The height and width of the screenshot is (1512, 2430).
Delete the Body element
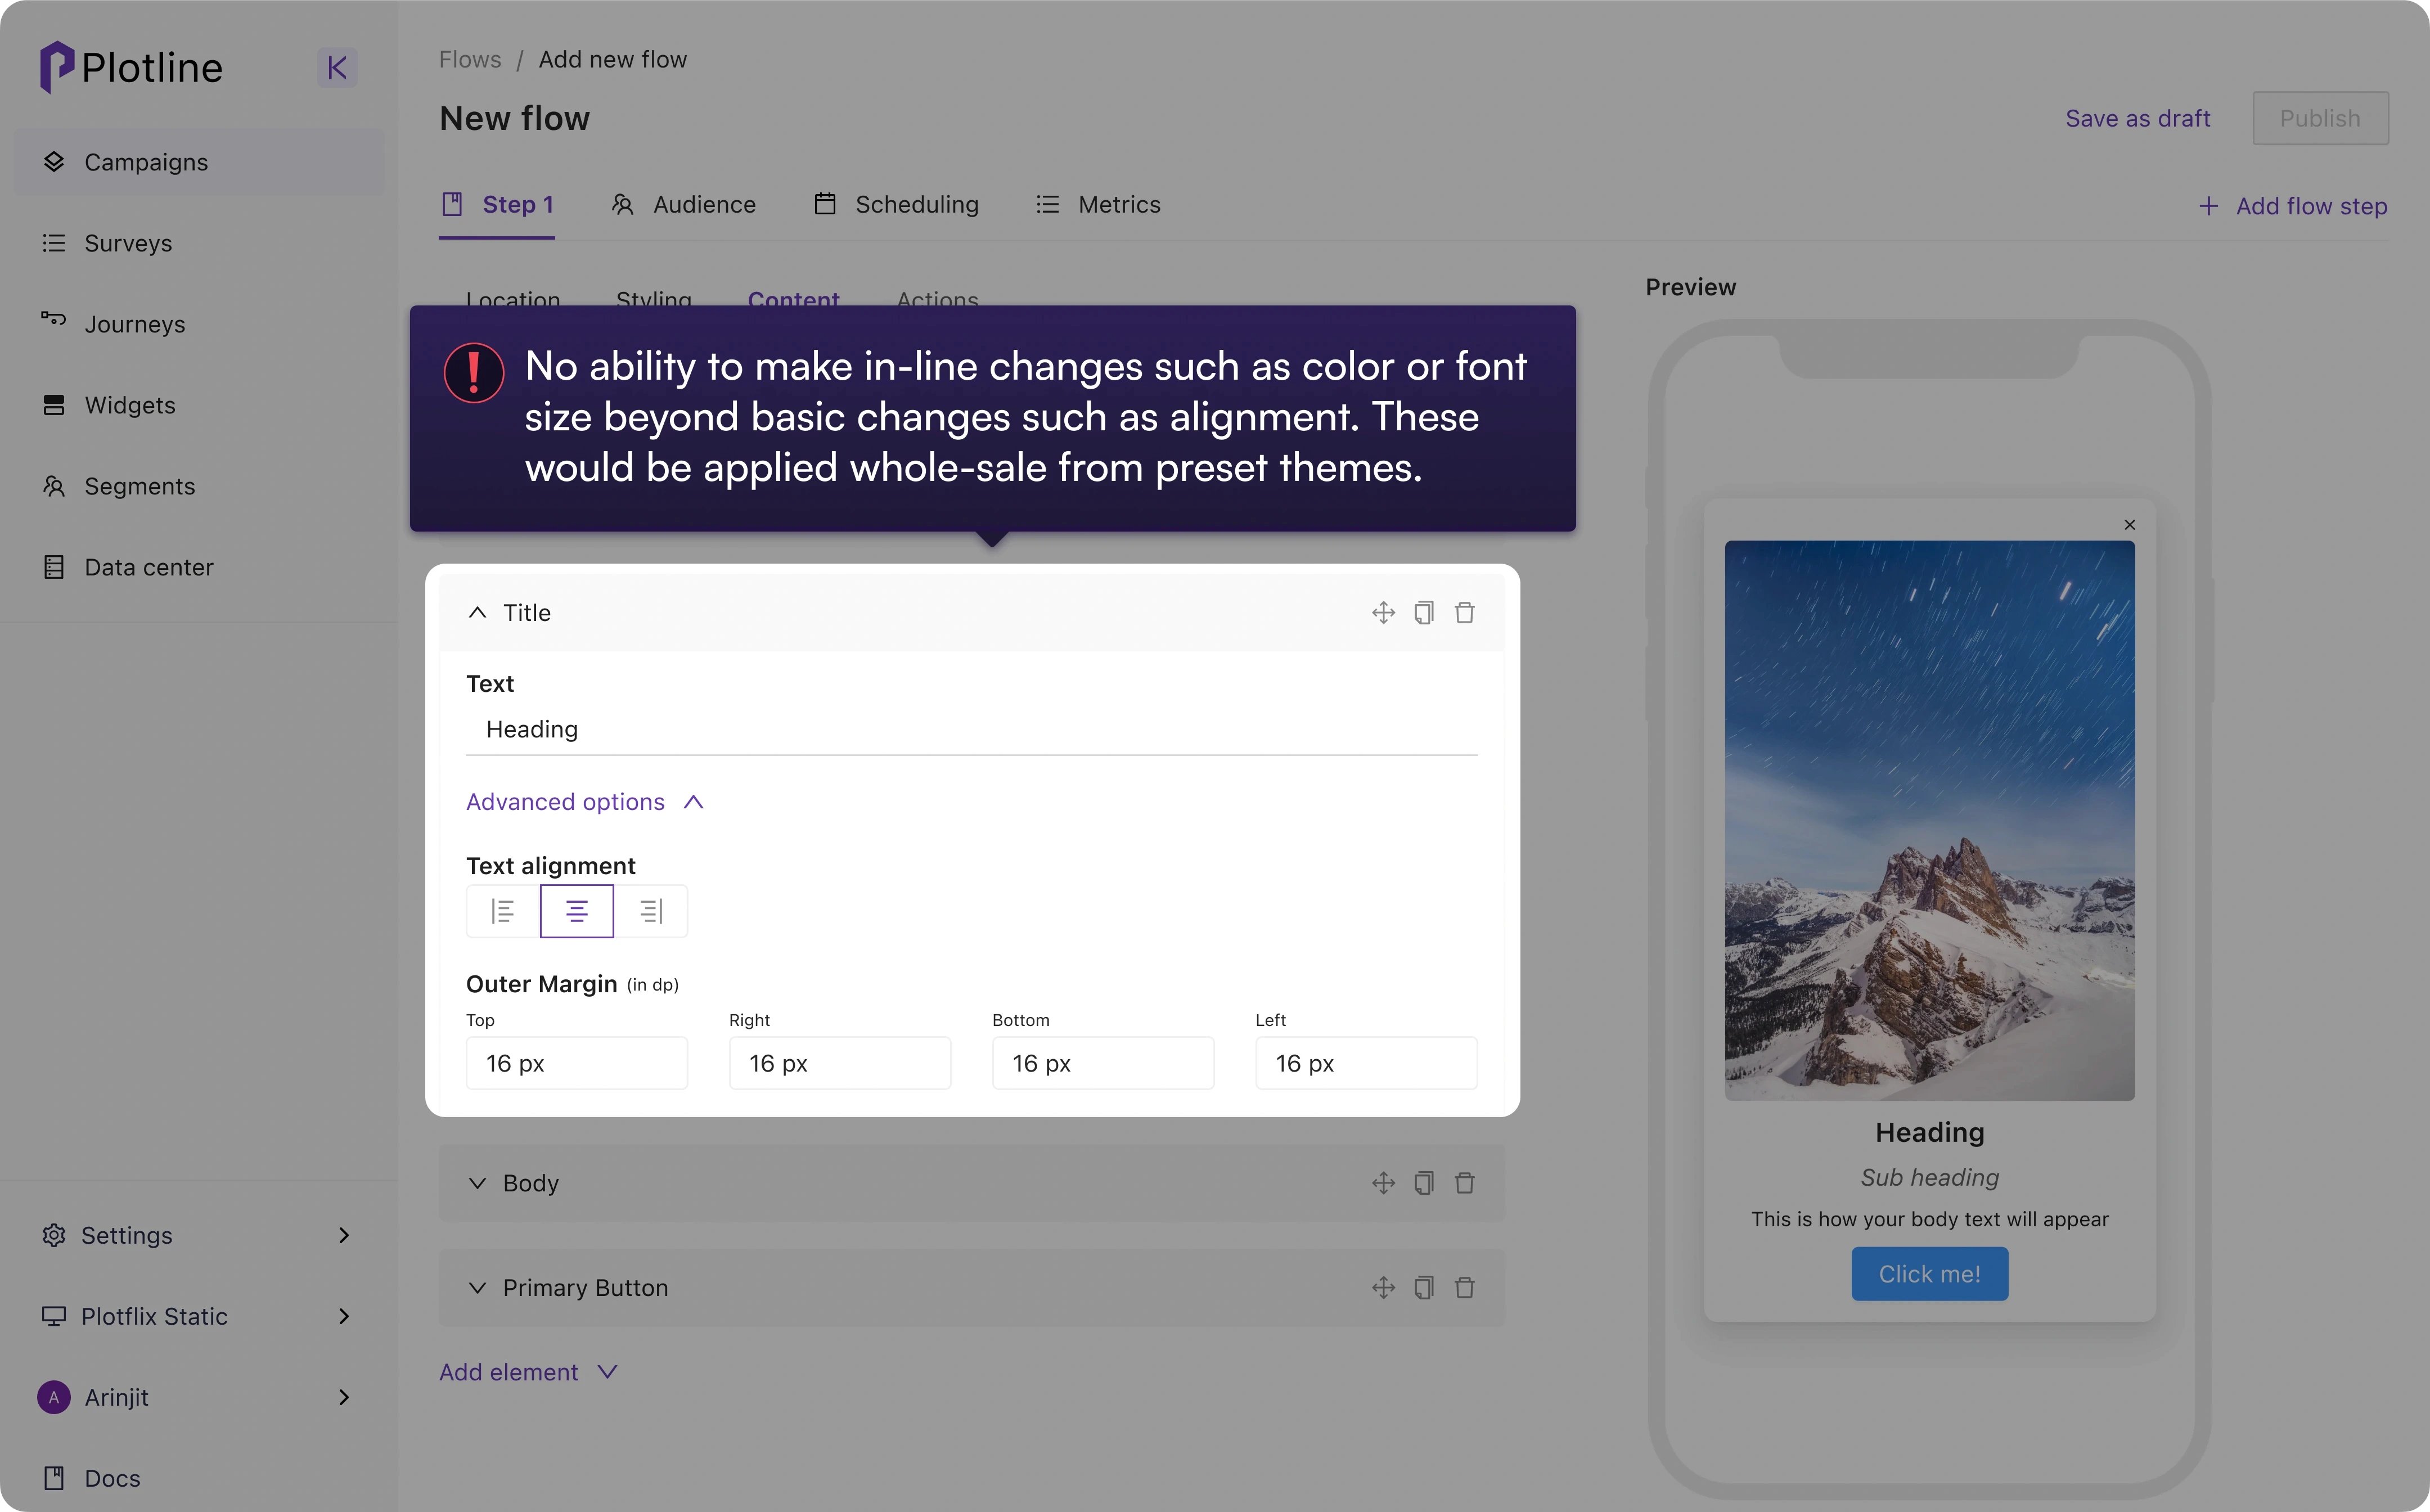(1464, 1183)
